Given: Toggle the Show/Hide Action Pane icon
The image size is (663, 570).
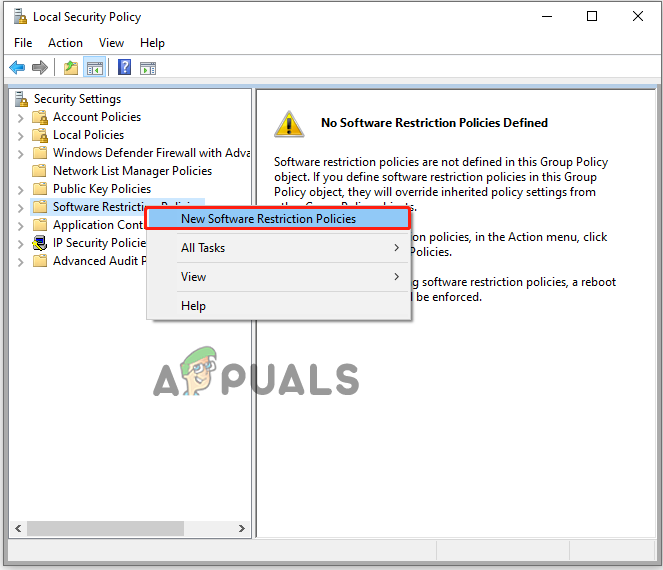Looking at the screenshot, I should 148,68.
